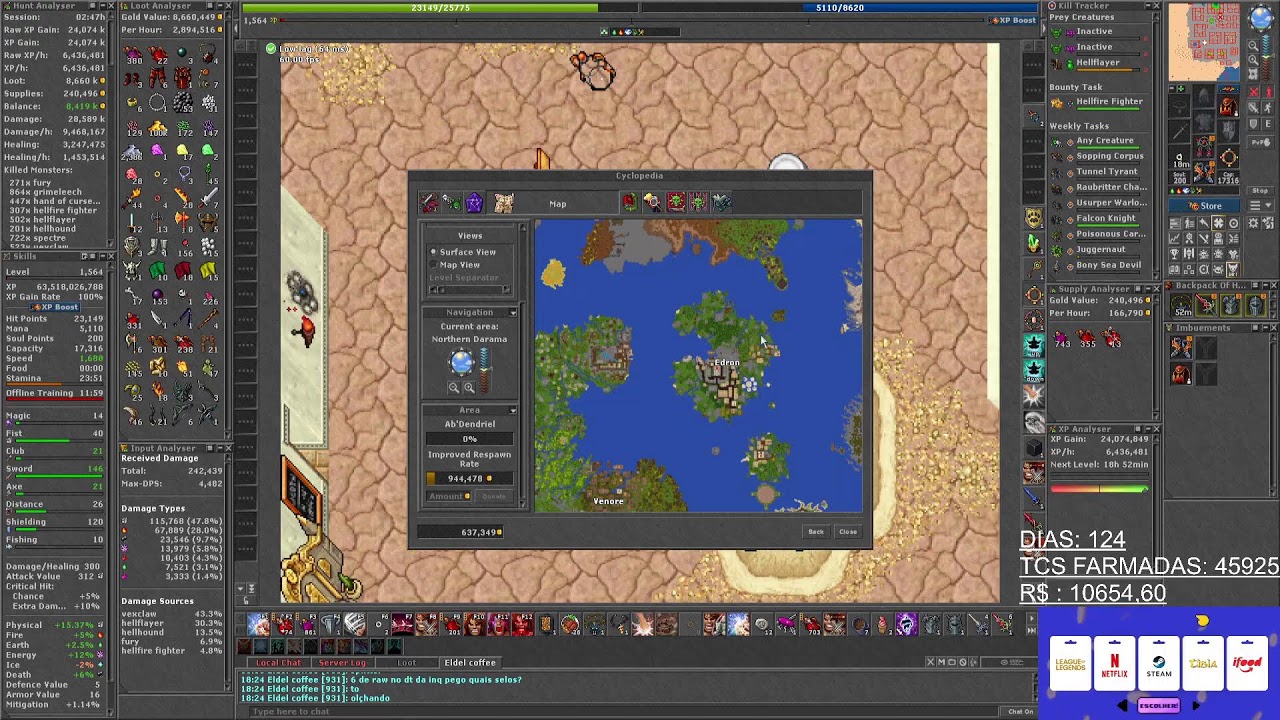The width and height of the screenshot is (1280, 720).
Task: Open the backpack inventory slot
Action: point(1229,105)
